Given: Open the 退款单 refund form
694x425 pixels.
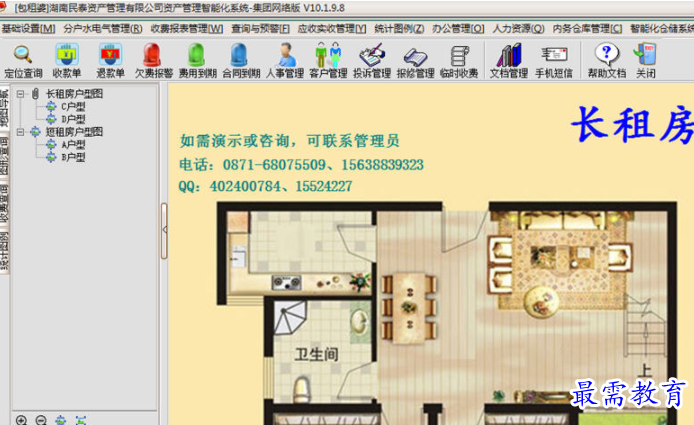Looking at the screenshot, I should (110, 61).
